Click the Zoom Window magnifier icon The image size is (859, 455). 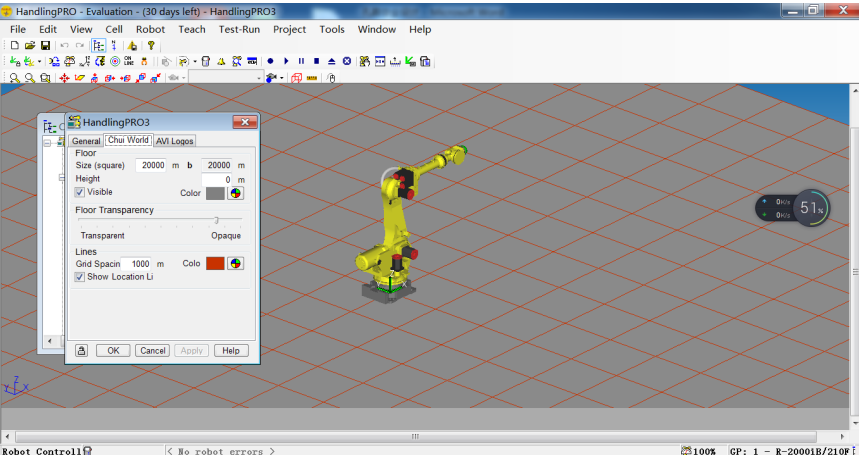(x=45, y=78)
